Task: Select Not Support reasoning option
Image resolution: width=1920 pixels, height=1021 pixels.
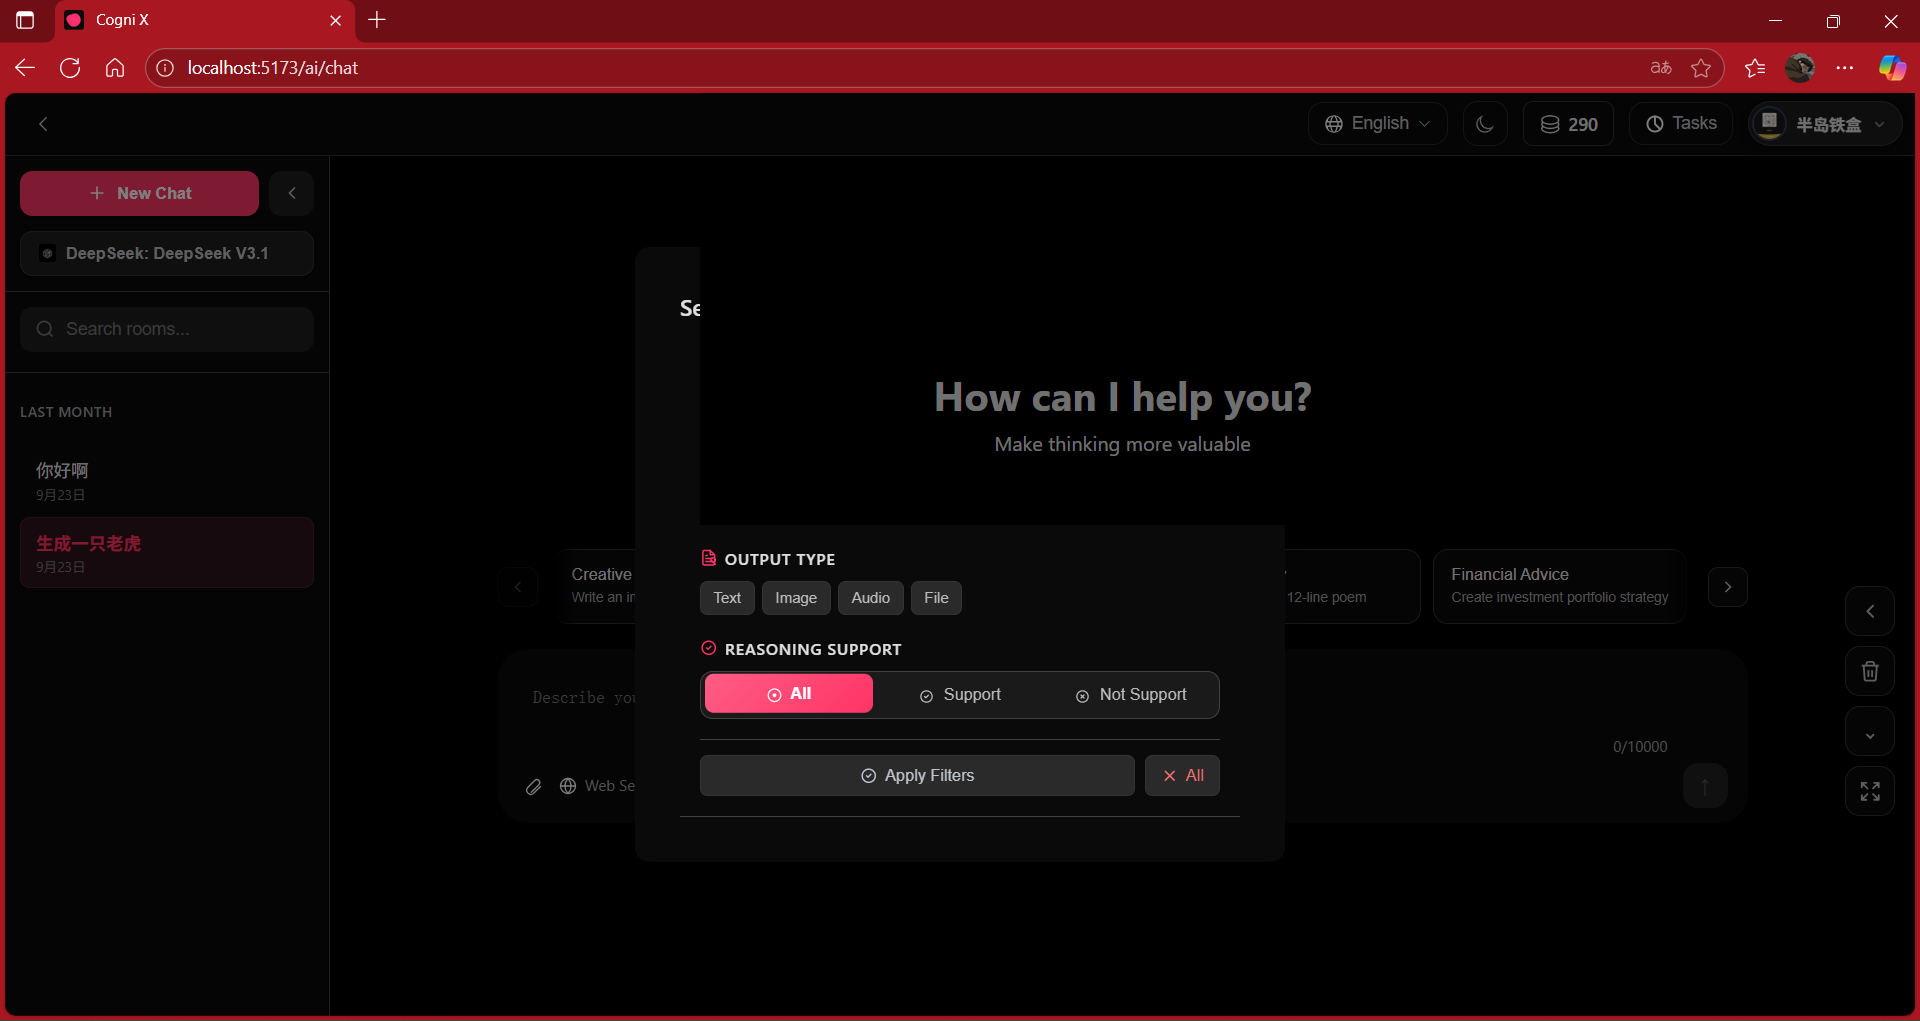Action: pyautogui.click(x=1131, y=695)
